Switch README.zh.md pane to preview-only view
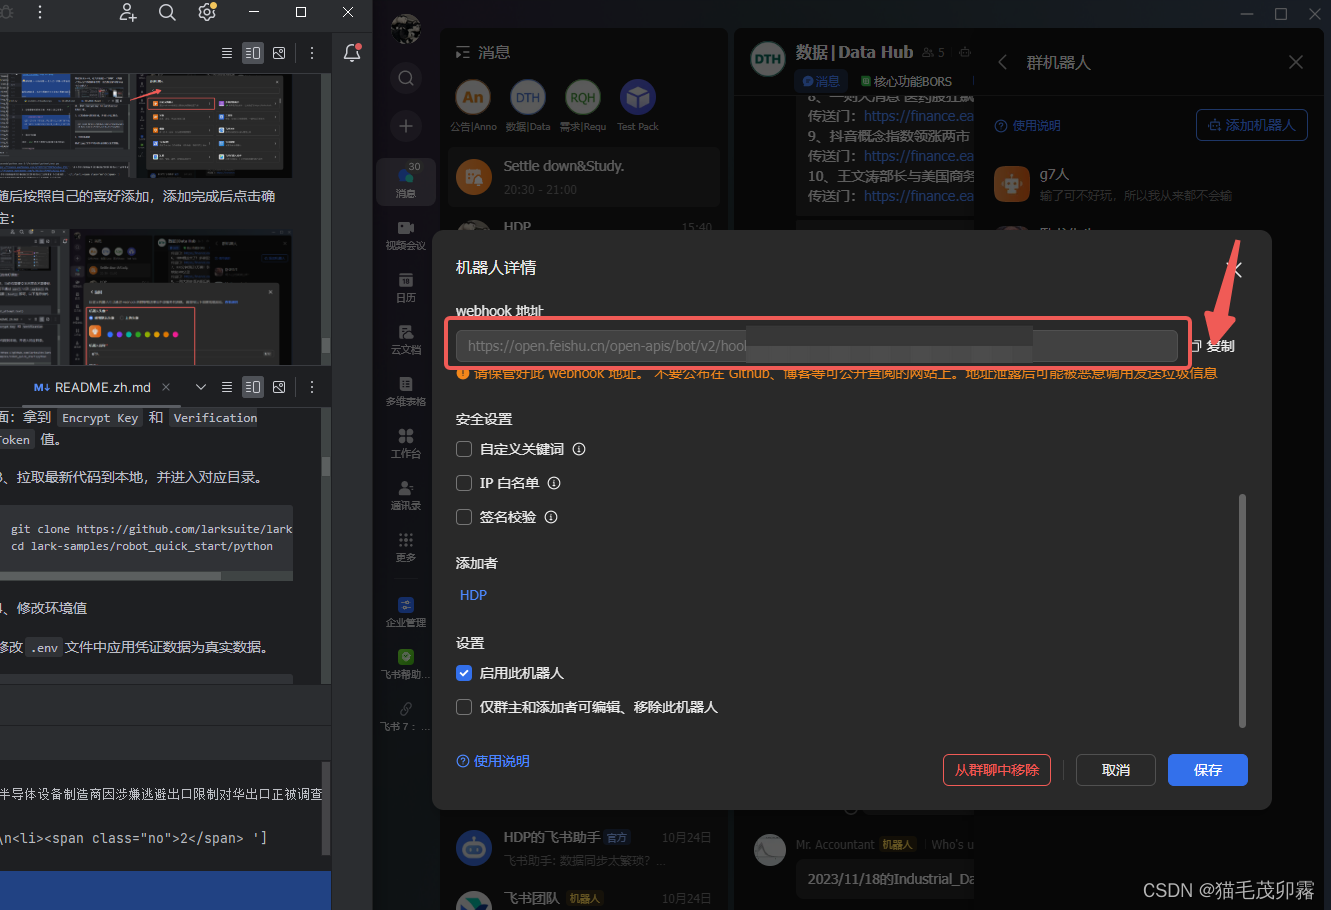Image resolution: width=1331 pixels, height=910 pixels. [x=279, y=387]
